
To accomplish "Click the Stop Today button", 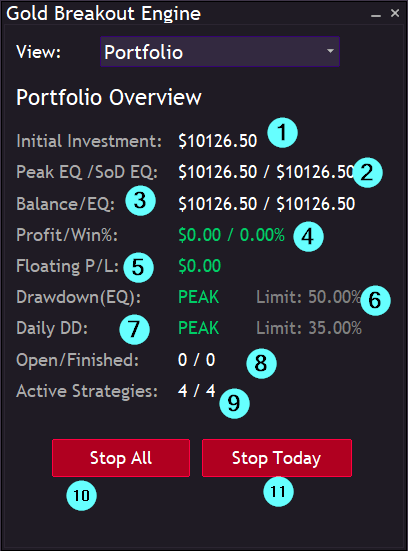I will tap(277, 458).
